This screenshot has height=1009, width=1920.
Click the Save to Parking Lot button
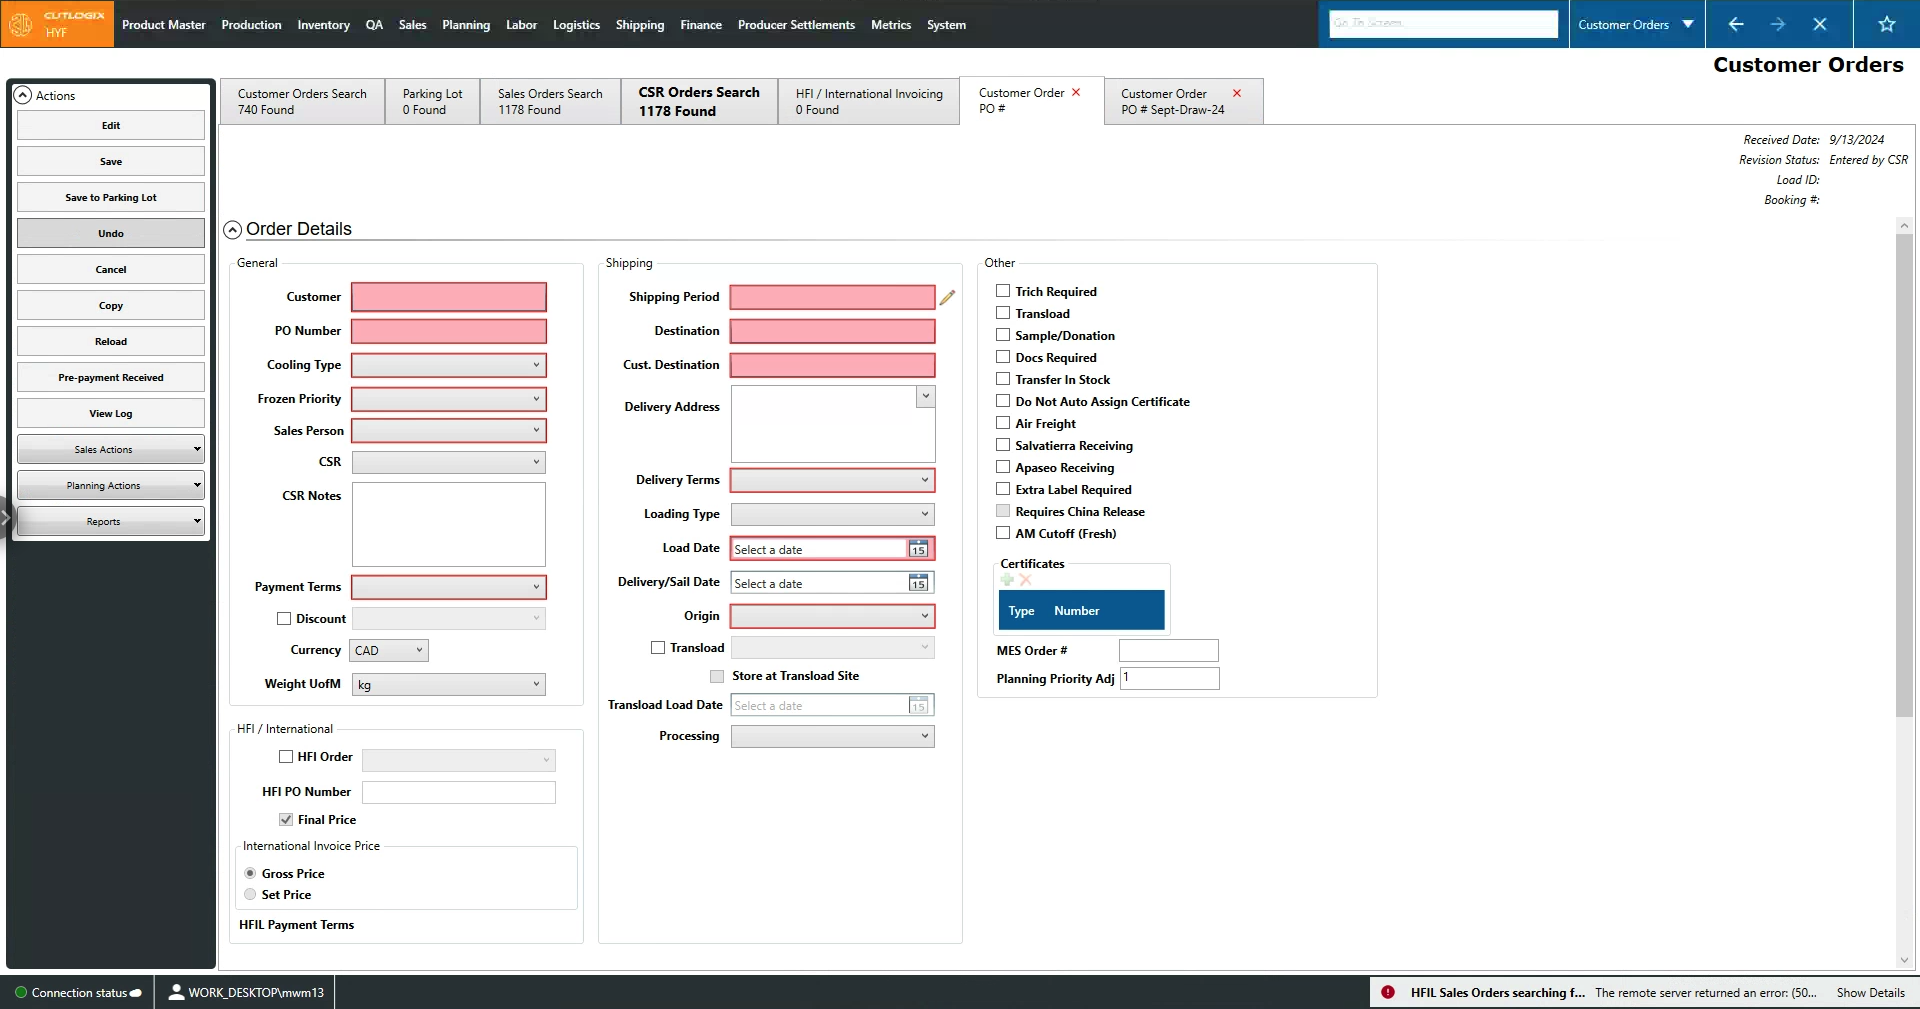110,197
